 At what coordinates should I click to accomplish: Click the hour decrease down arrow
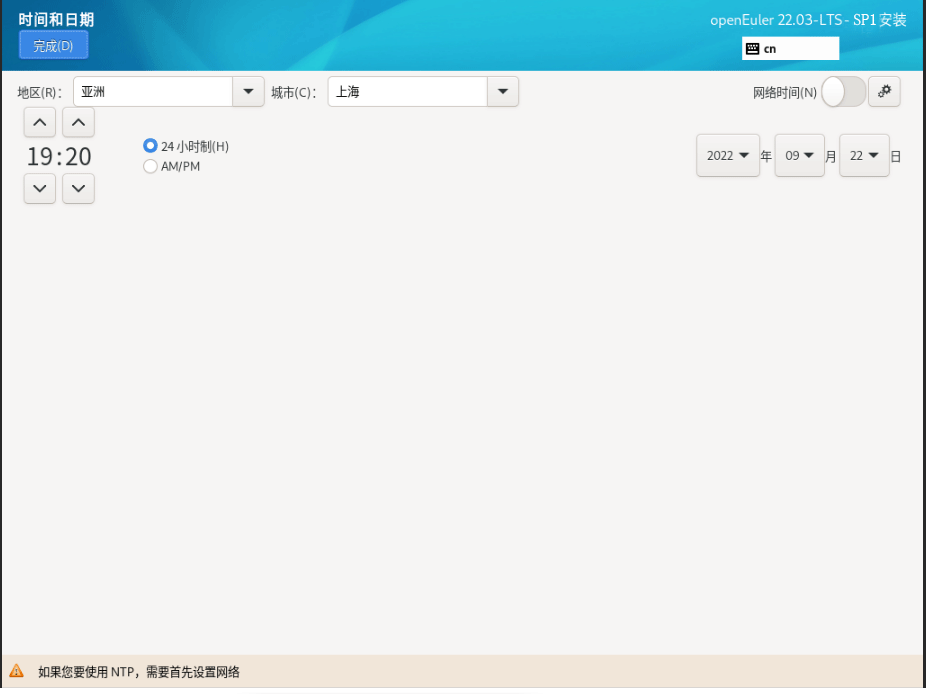tap(39, 188)
